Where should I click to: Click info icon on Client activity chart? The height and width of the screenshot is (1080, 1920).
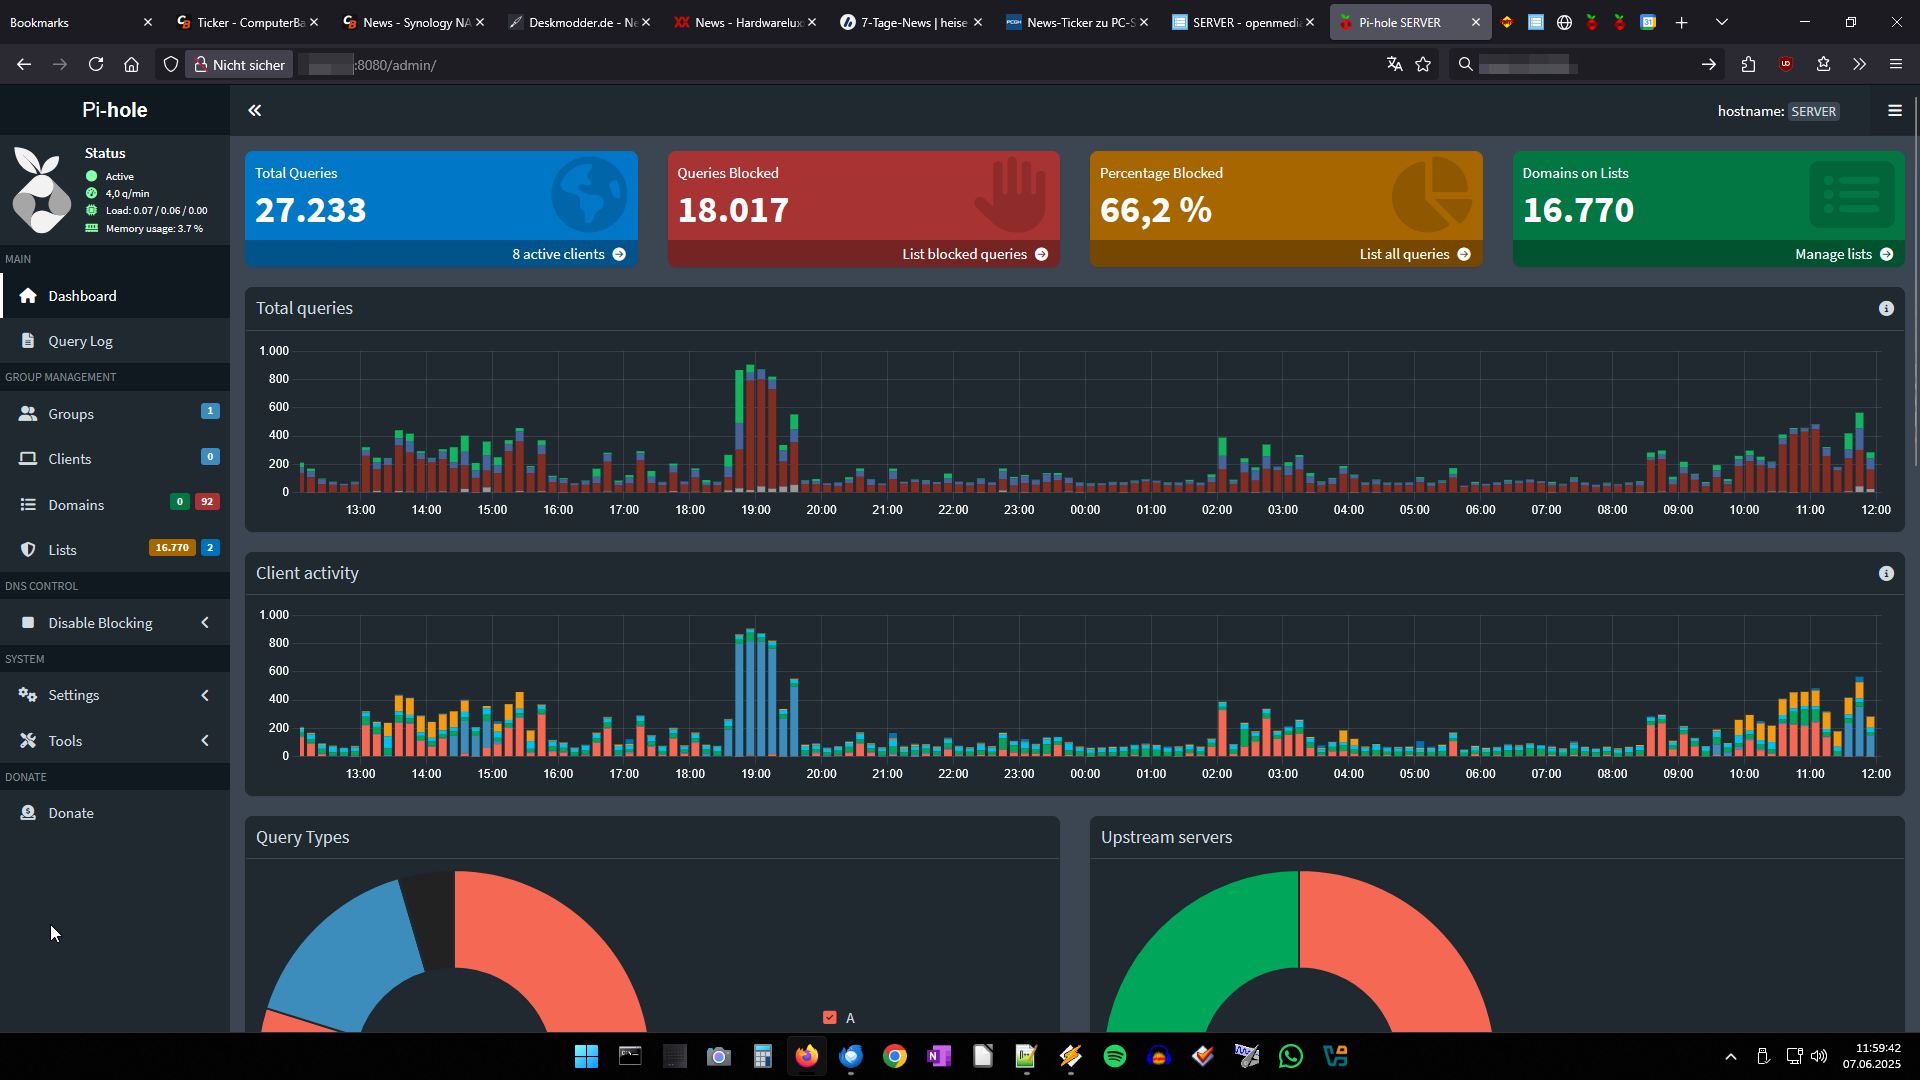coord(1885,574)
